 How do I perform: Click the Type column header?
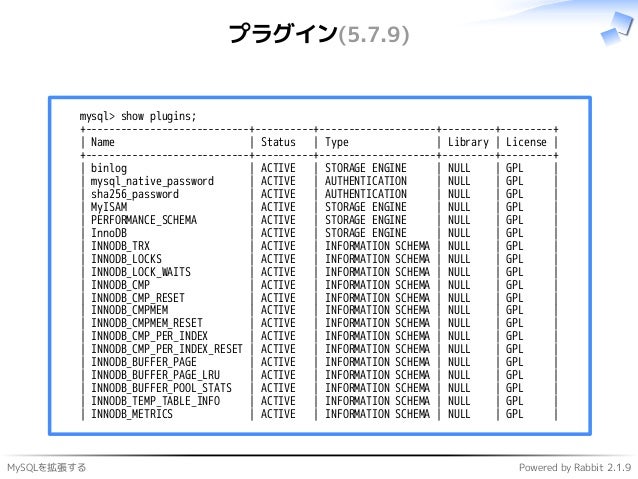pos(336,142)
